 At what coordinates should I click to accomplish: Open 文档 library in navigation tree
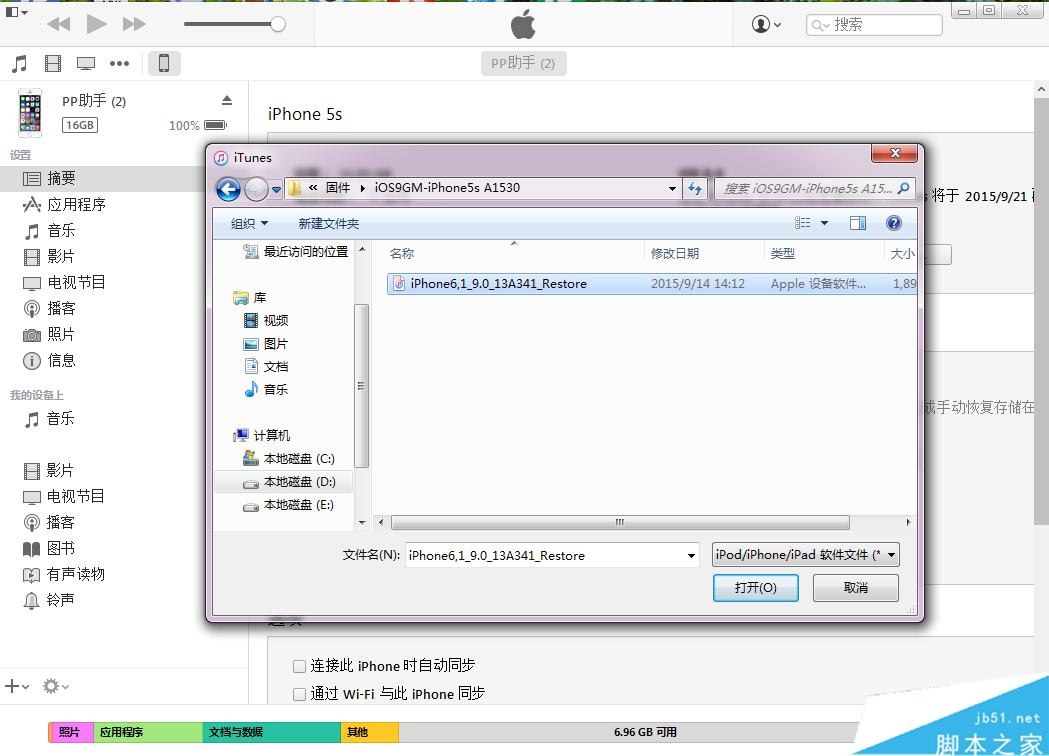point(266,367)
